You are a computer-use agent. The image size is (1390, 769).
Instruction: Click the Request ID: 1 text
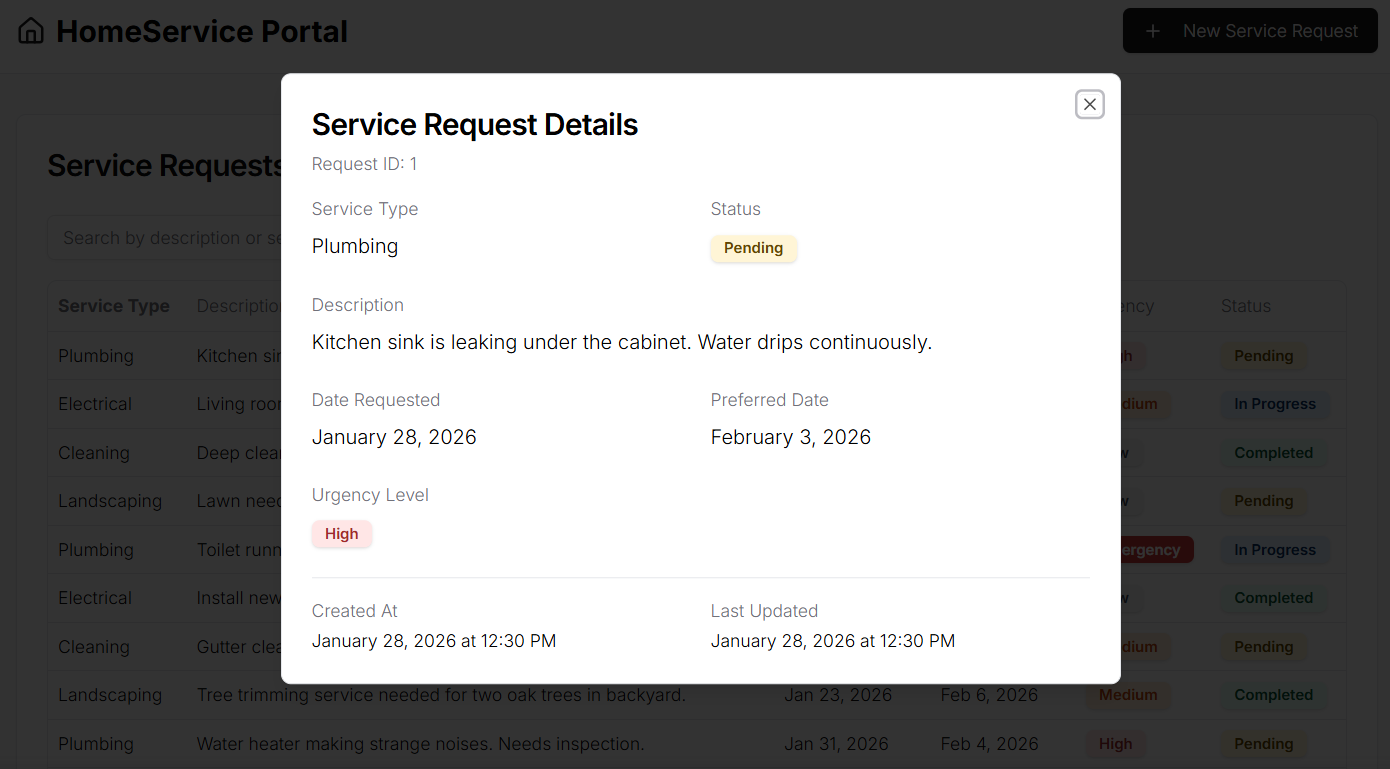pos(364,164)
